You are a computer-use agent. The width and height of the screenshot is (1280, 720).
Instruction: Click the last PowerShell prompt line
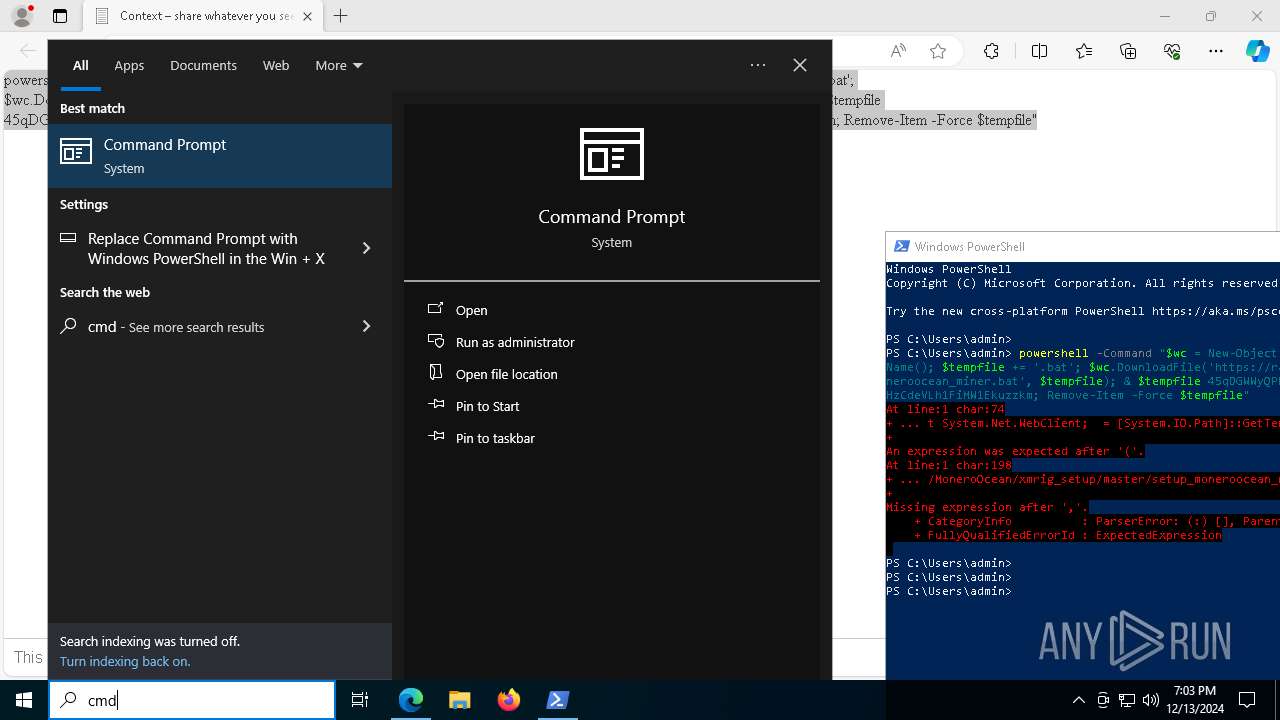949,591
